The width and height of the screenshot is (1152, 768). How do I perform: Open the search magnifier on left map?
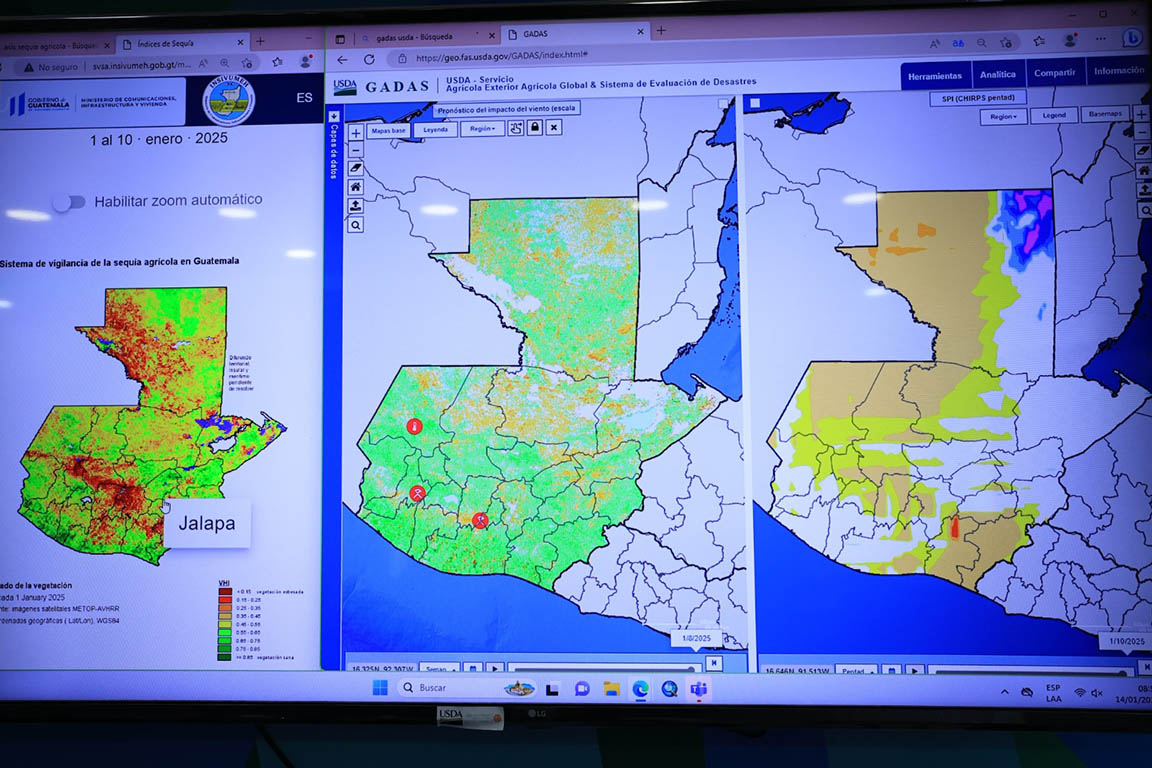pyautogui.click(x=355, y=225)
